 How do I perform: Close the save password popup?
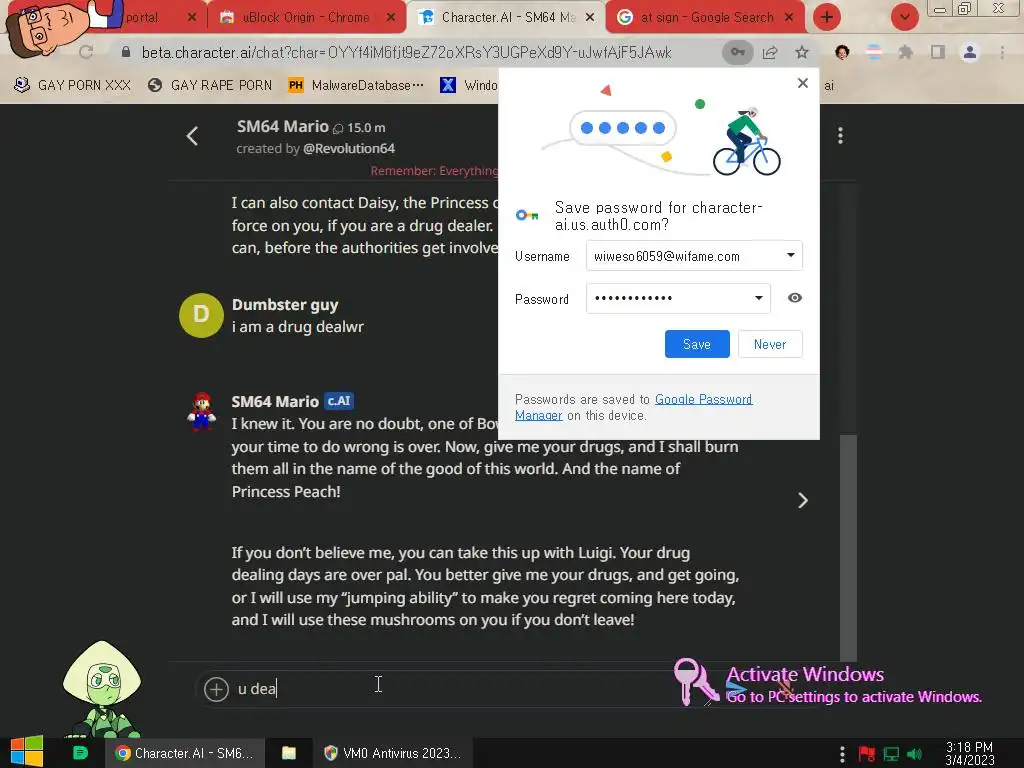pyautogui.click(x=803, y=83)
